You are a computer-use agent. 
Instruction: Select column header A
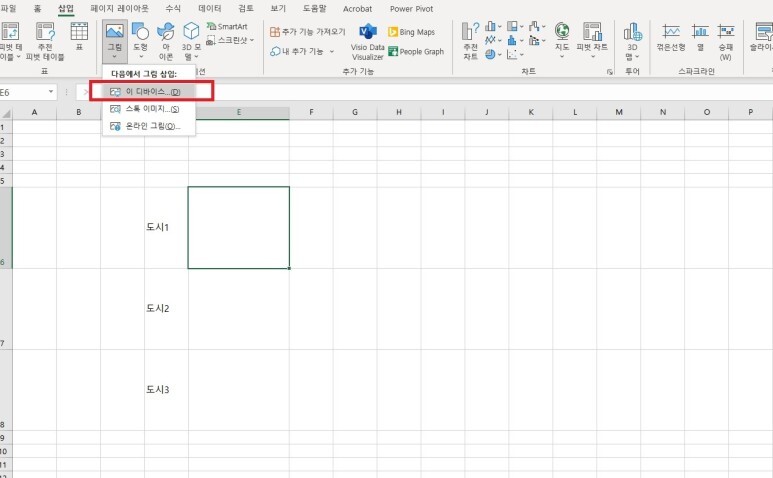35,112
